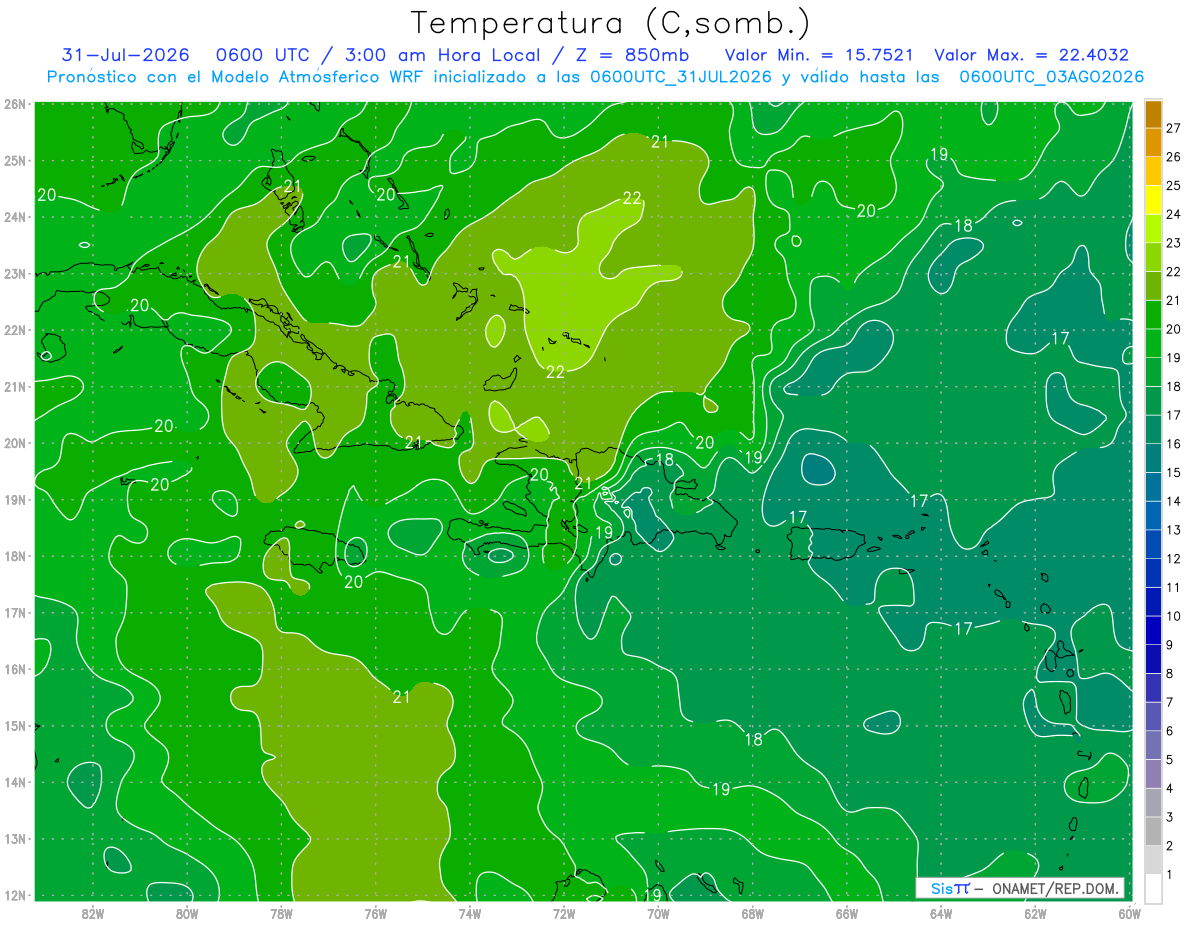Click 'Valor Max. = 22.4032'
1200x927 pixels.
point(1031,55)
